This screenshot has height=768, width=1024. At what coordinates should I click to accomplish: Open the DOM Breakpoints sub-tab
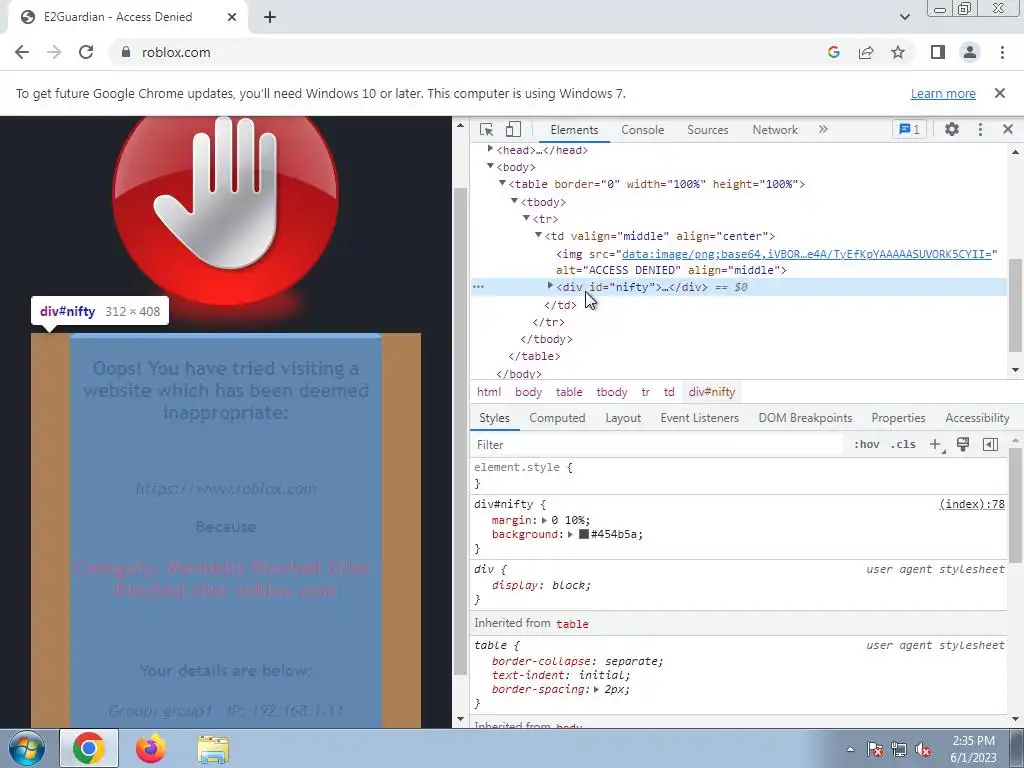(x=805, y=418)
